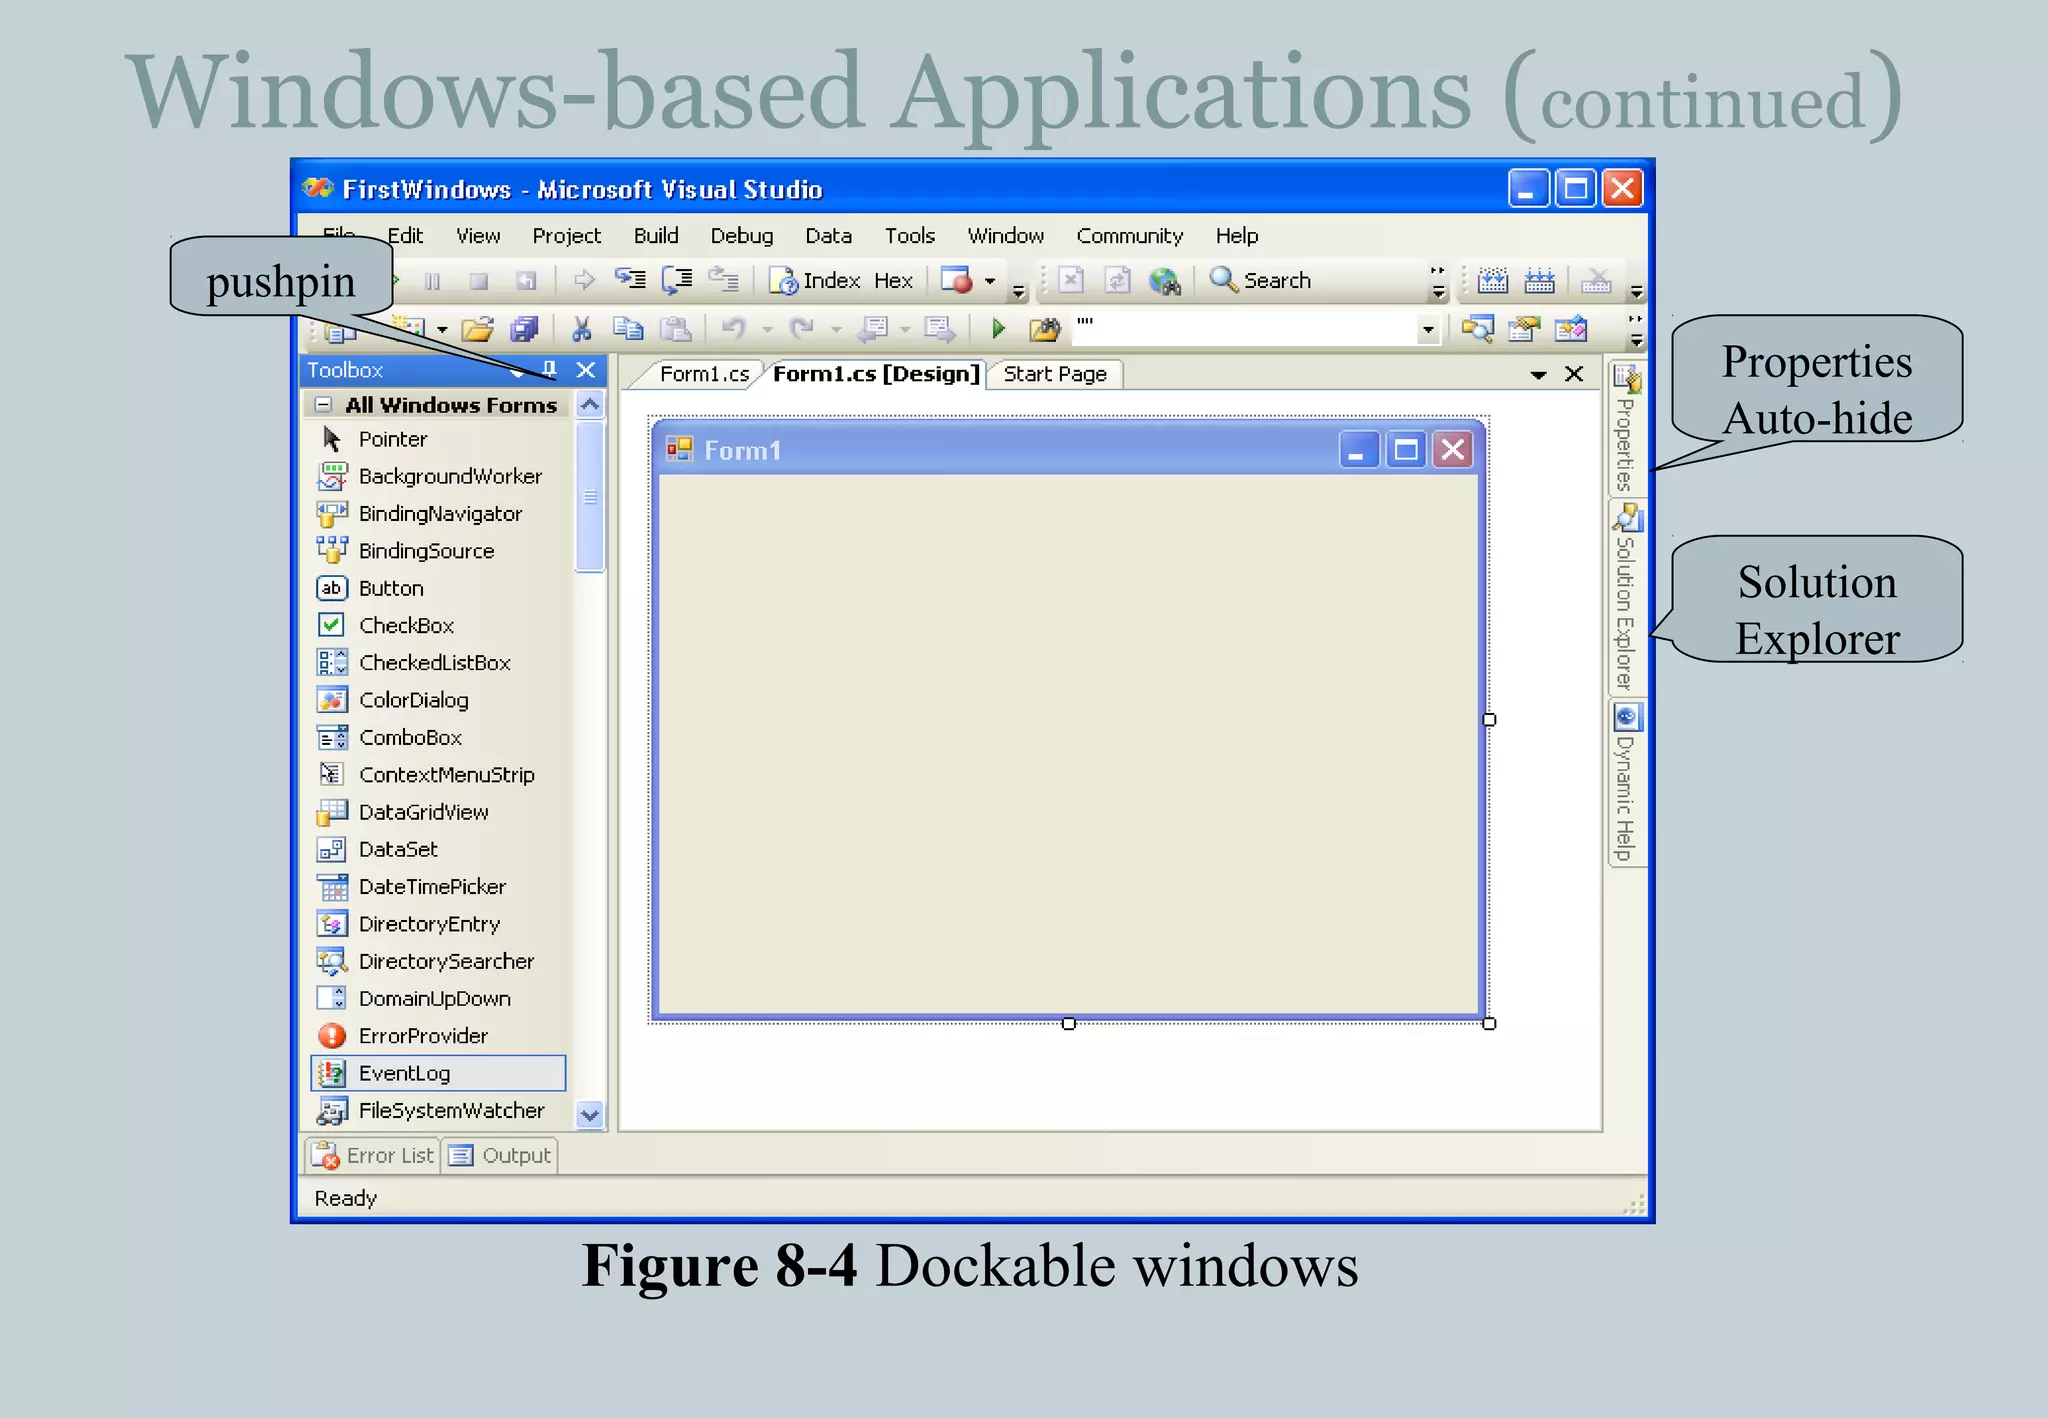Open the Redo history dropdown arrow
This screenshot has width=2048, height=1418.
point(835,329)
